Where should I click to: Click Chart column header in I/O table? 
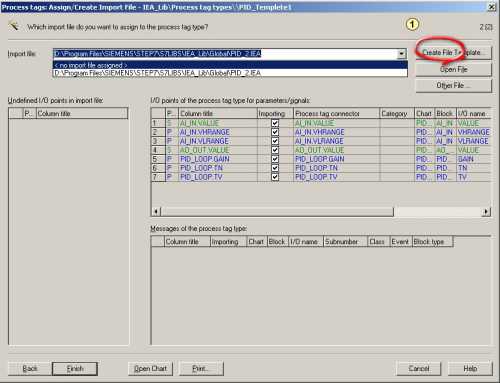tap(424, 114)
